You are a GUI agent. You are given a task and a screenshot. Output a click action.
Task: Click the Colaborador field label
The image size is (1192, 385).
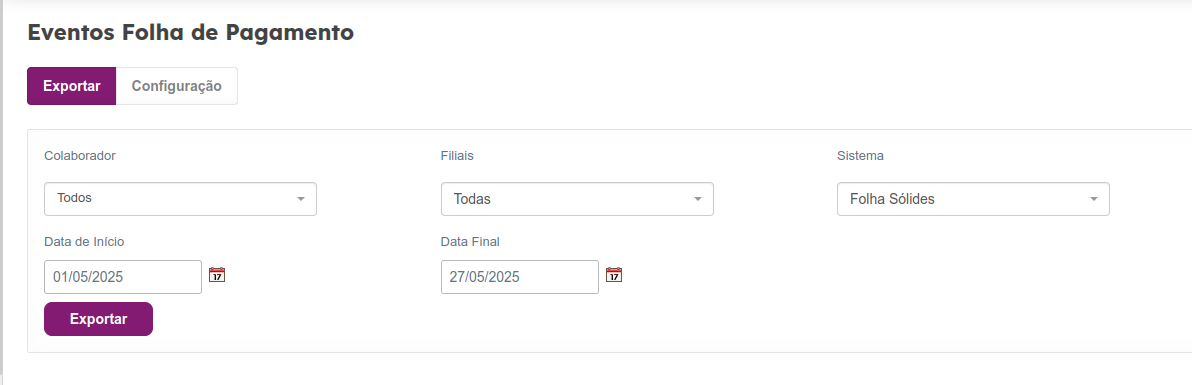80,155
